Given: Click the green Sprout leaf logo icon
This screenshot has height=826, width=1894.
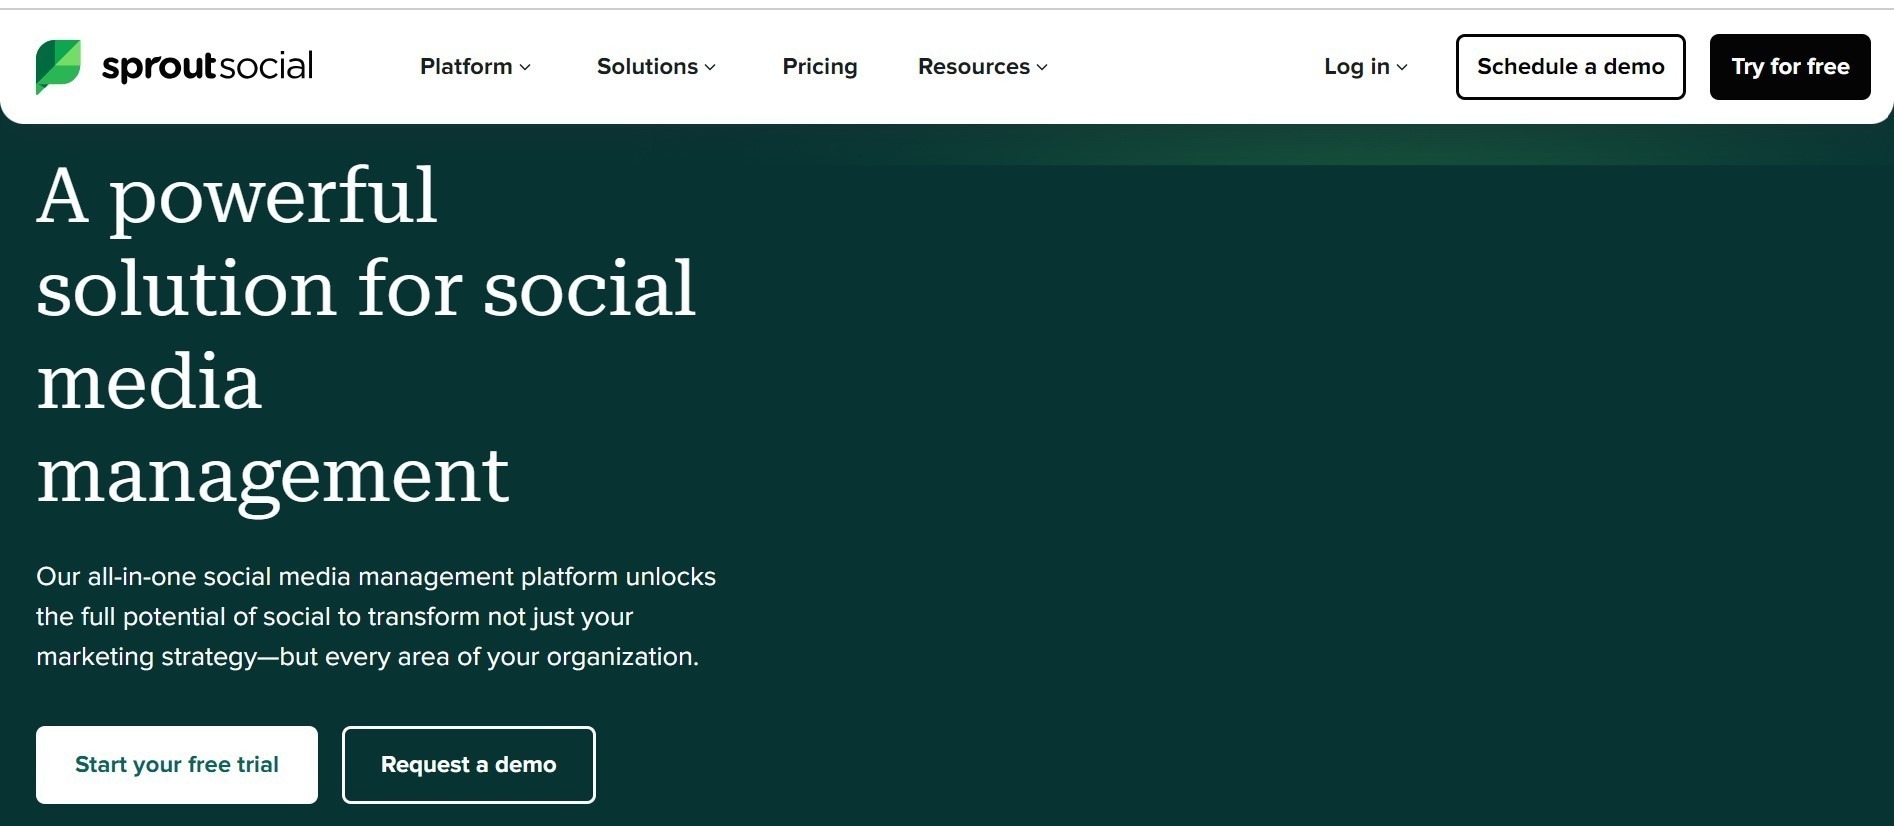Looking at the screenshot, I should 58,66.
